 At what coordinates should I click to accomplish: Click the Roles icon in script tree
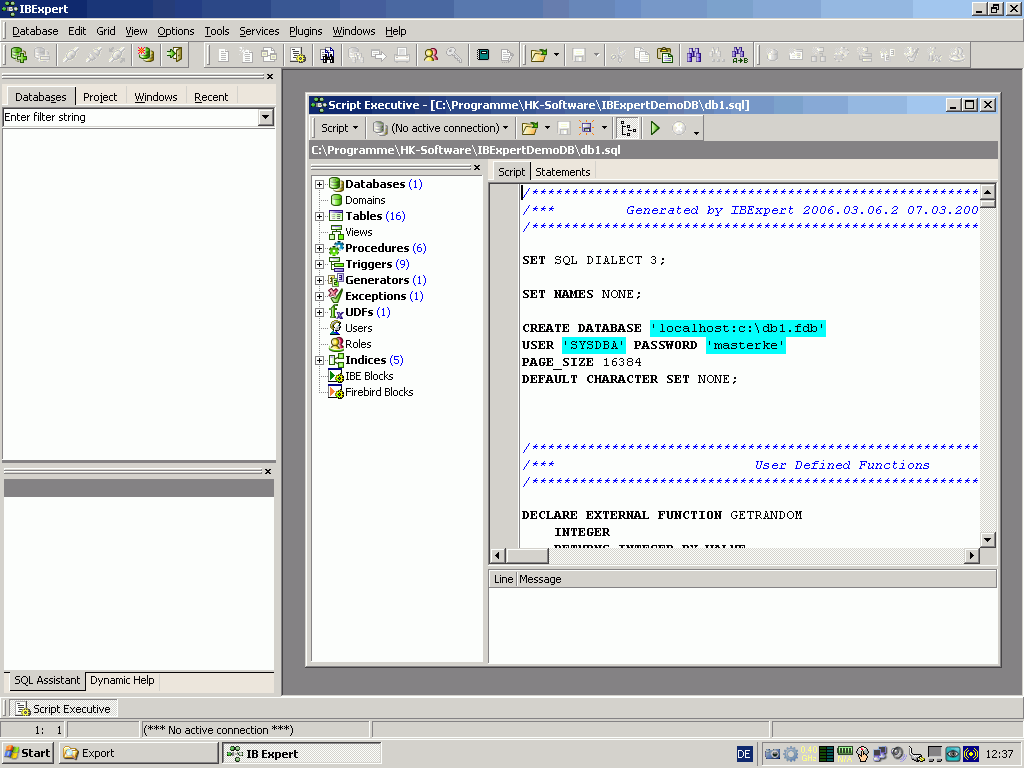pos(336,344)
